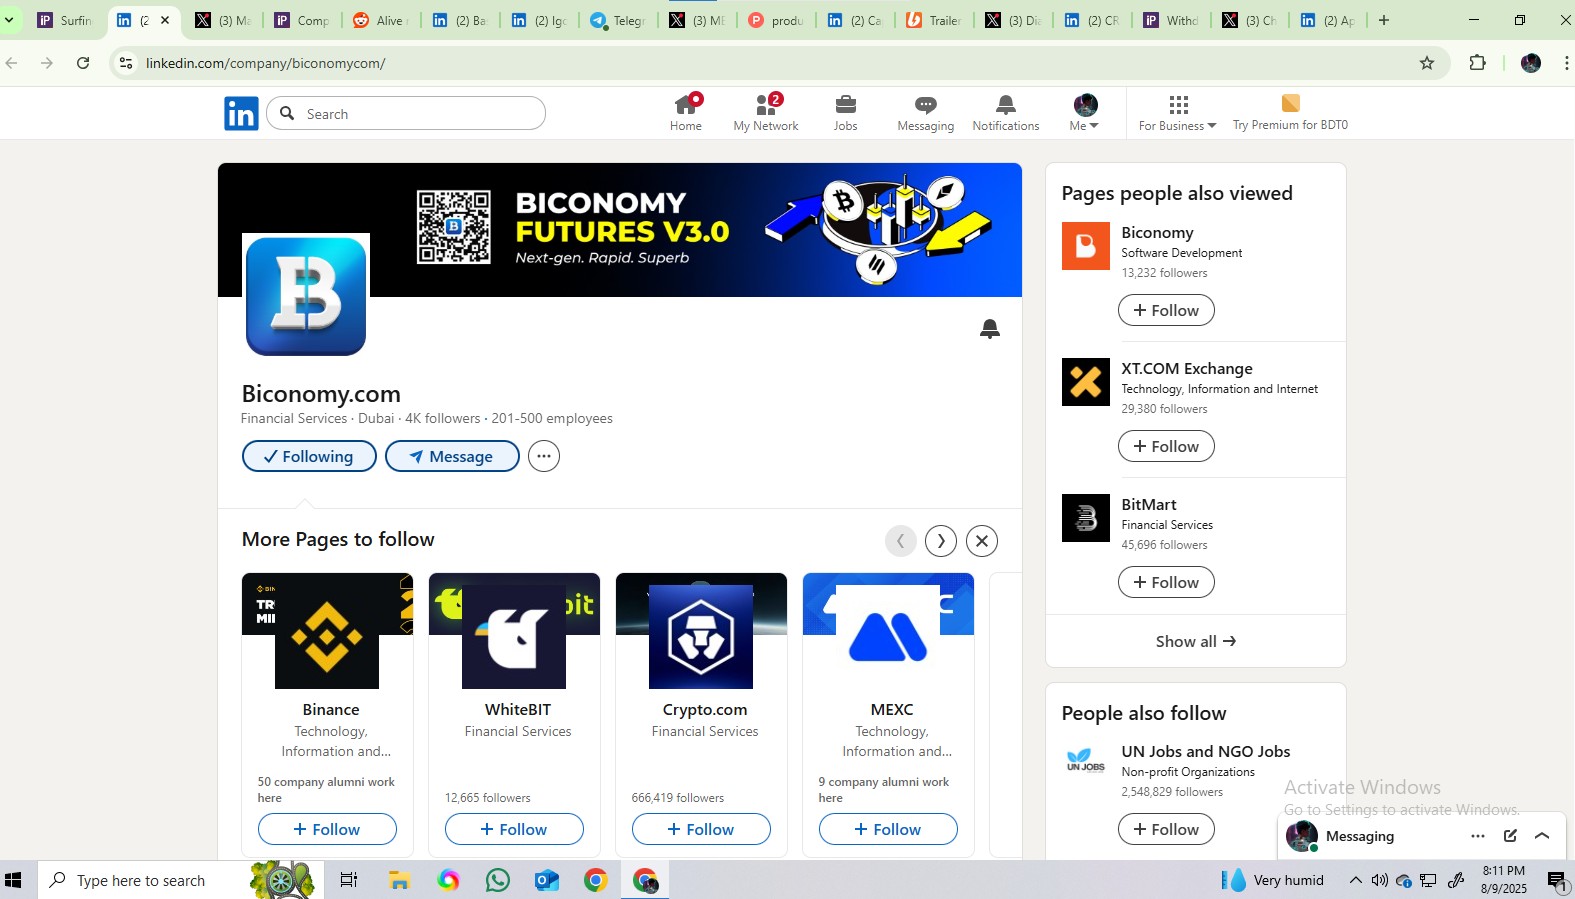Close the current LinkedIn tab
Viewport: 1575px width, 899px height.
165,20
